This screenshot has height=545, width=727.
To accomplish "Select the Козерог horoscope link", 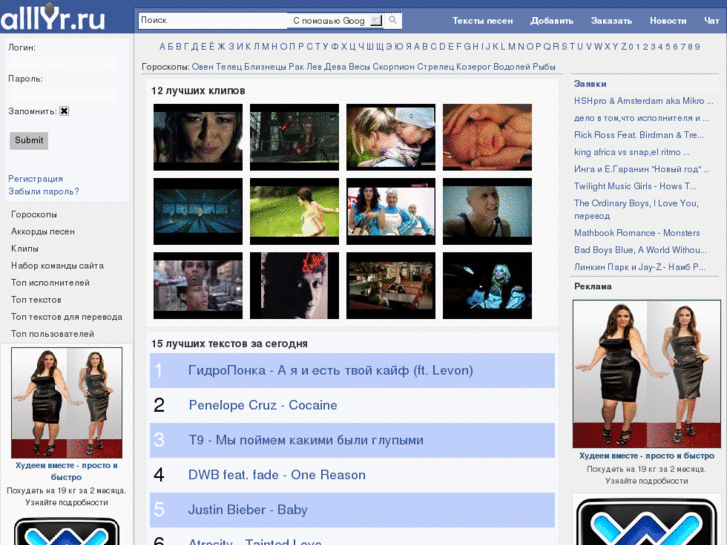I will [x=473, y=67].
